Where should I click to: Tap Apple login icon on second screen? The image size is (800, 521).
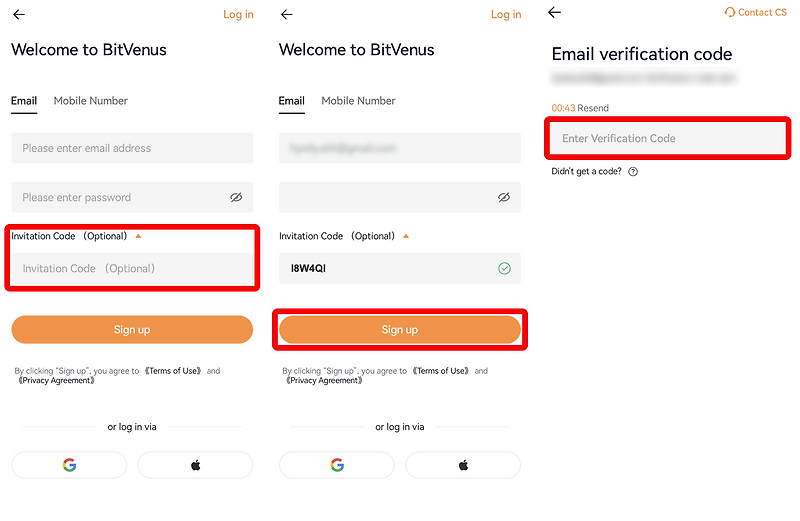(463, 465)
